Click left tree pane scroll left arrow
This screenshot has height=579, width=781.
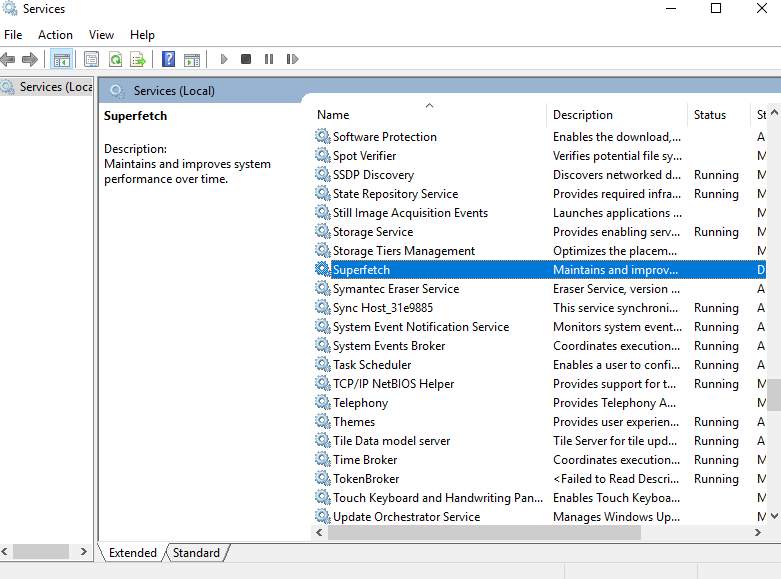pos(4,551)
